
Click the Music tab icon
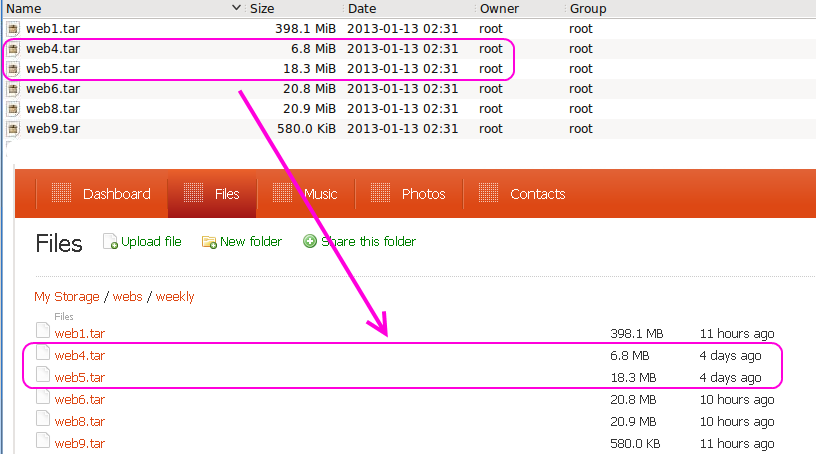click(283, 193)
